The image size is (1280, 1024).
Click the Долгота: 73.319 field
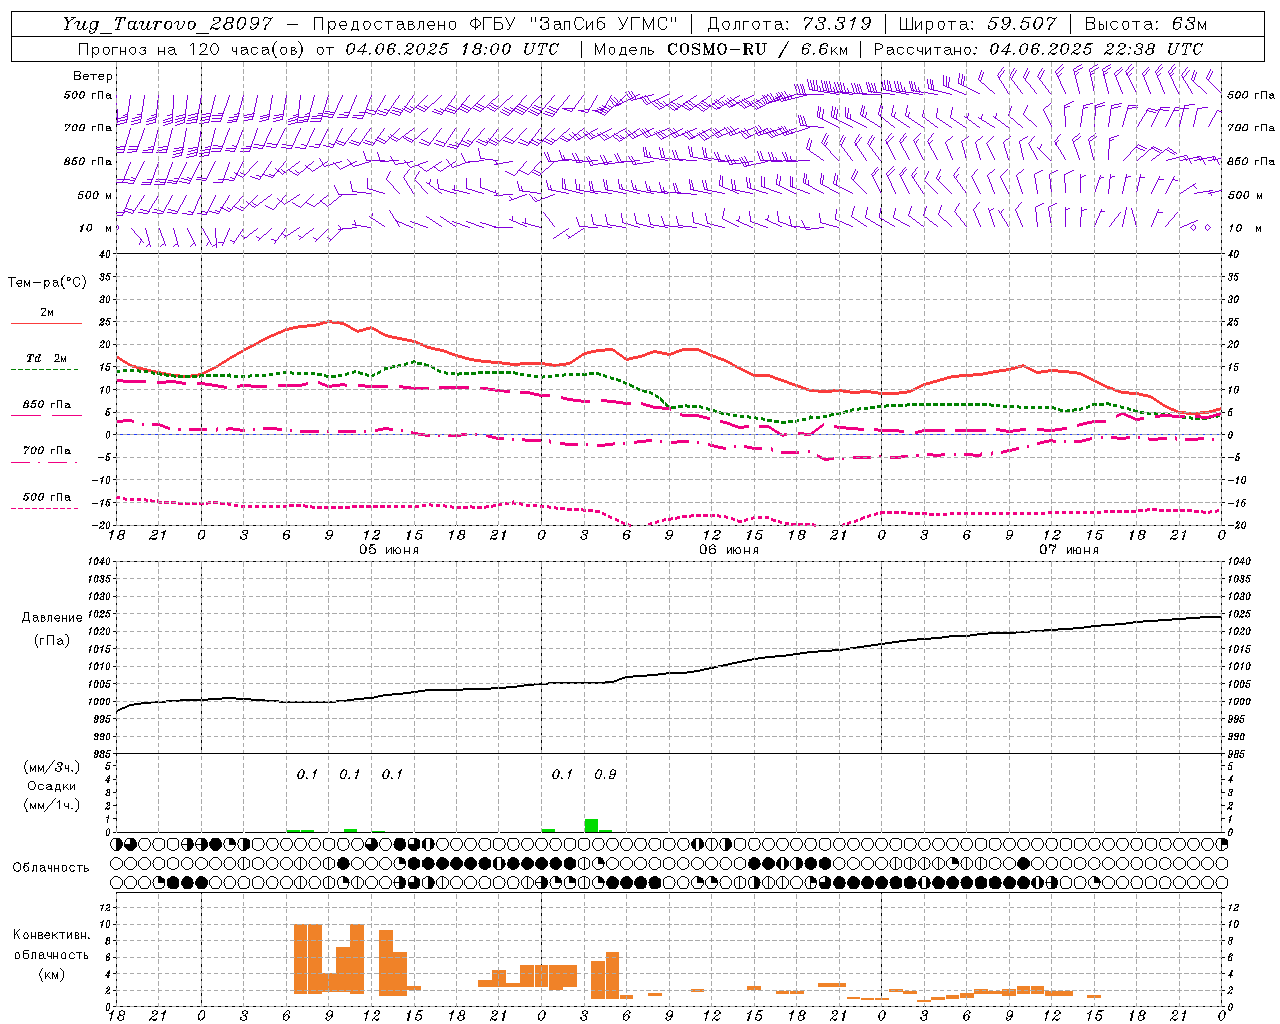[x=789, y=24]
